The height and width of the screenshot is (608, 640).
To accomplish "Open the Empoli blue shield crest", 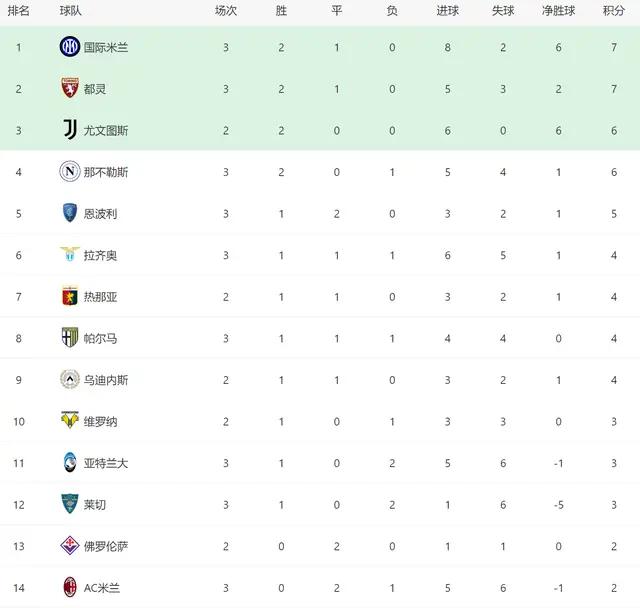I will tap(70, 213).
